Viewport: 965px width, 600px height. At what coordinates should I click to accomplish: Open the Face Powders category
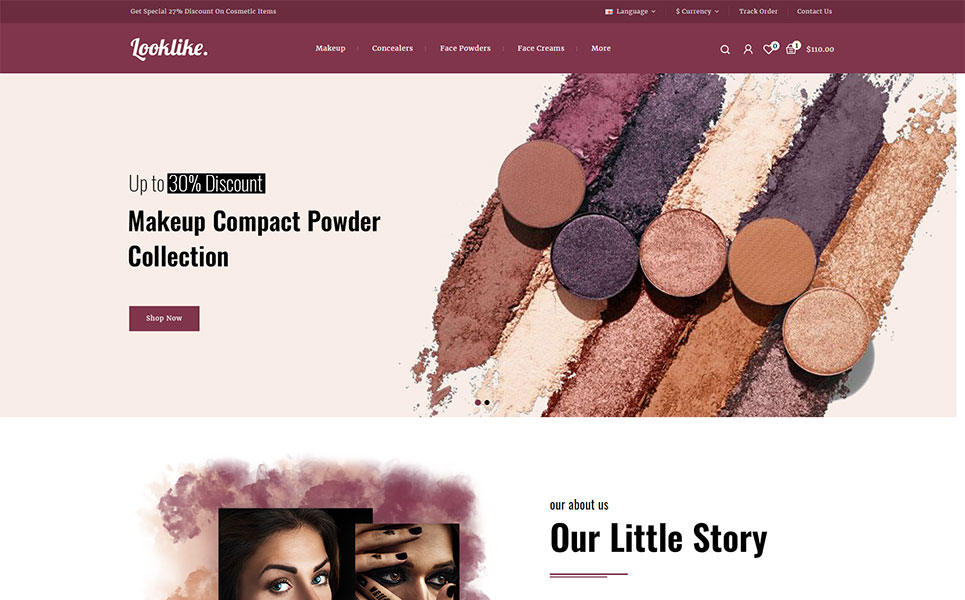point(465,48)
